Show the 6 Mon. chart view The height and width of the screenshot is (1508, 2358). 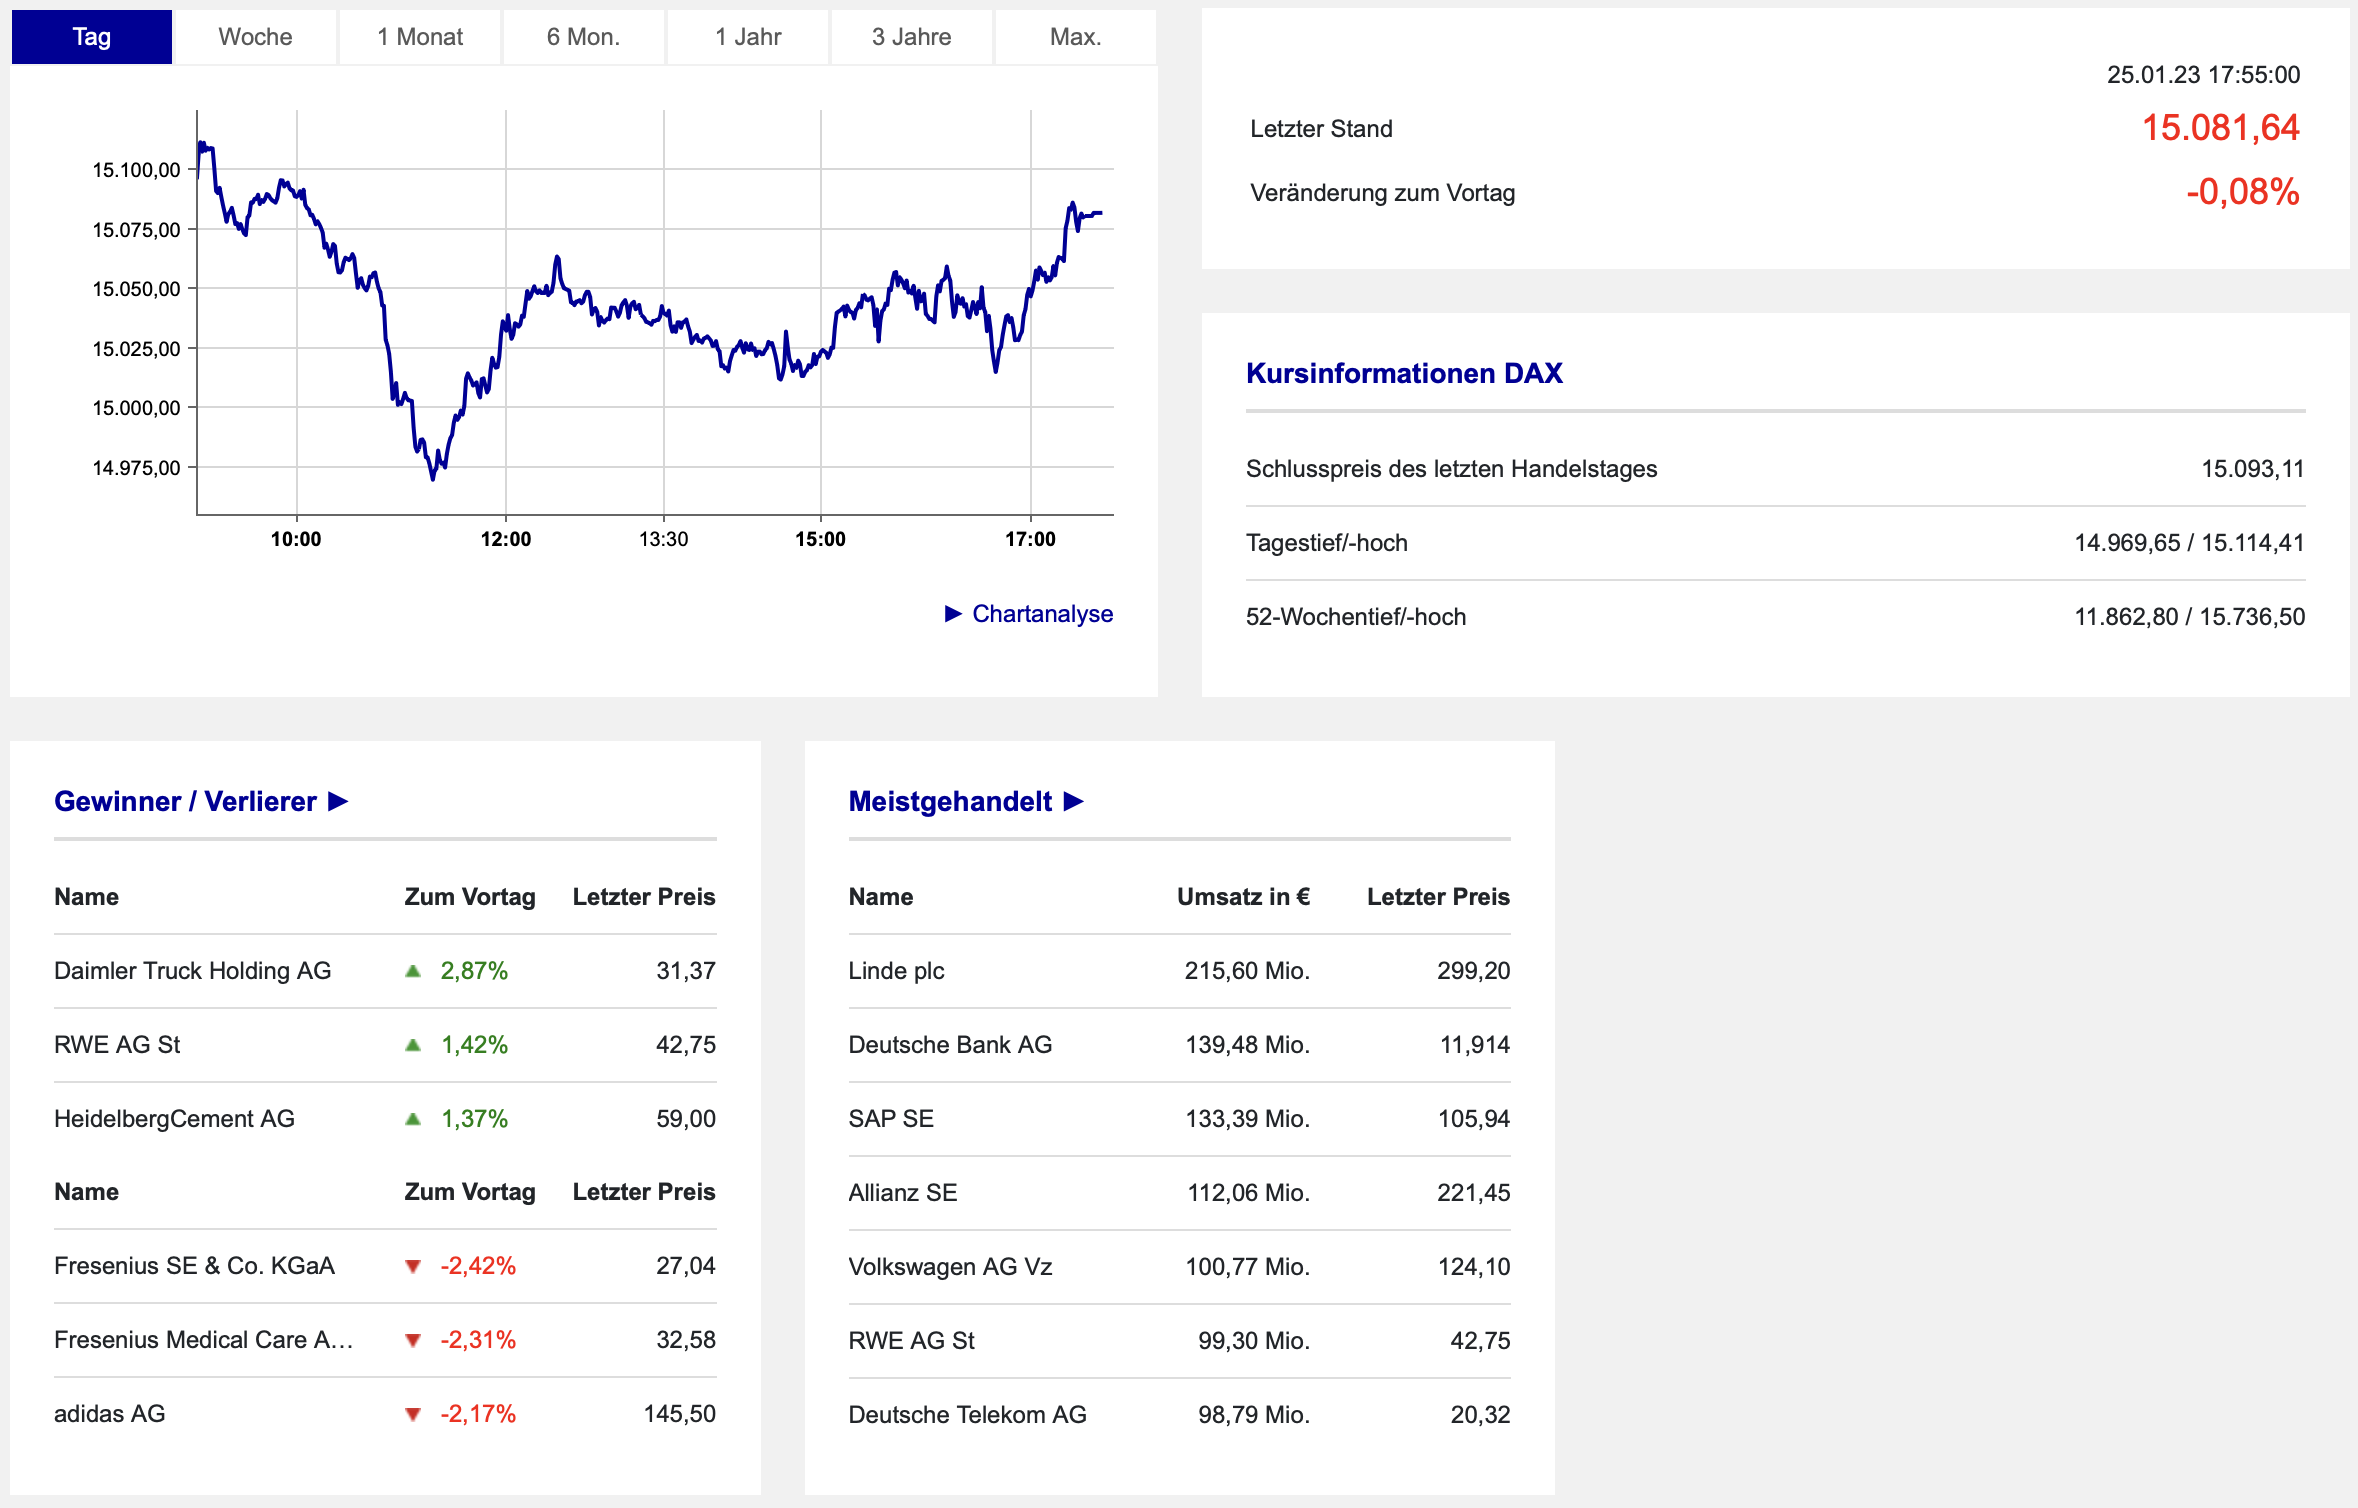pyautogui.click(x=583, y=37)
